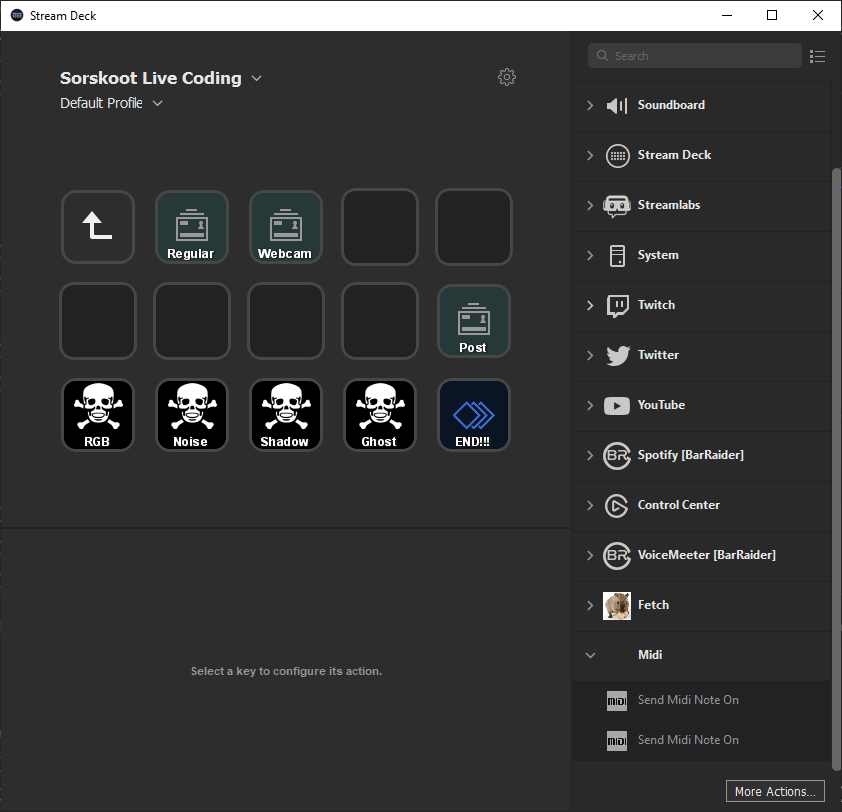Expand the Control Center chevron
This screenshot has height=812, width=842.
tap(590, 505)
